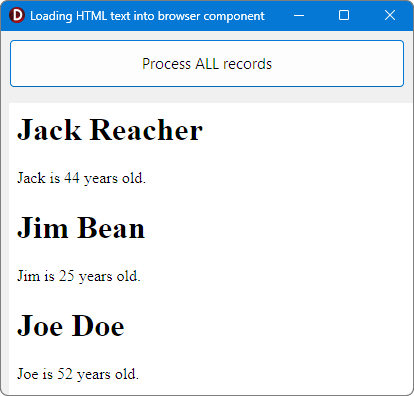Click the window title text
Screen dimensions: 414x396
point(147,16)
